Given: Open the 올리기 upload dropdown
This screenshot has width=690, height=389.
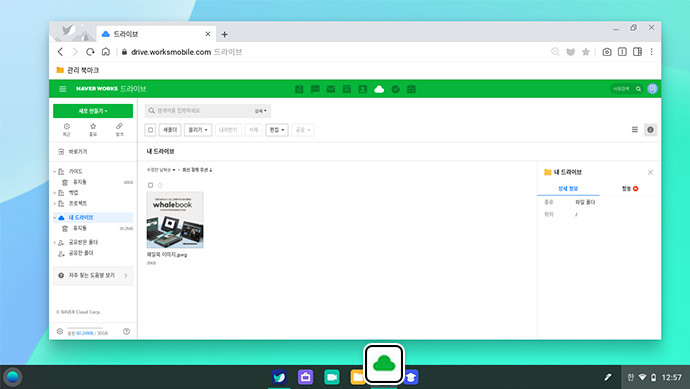Looking at the screenshot, I should 198,130.
